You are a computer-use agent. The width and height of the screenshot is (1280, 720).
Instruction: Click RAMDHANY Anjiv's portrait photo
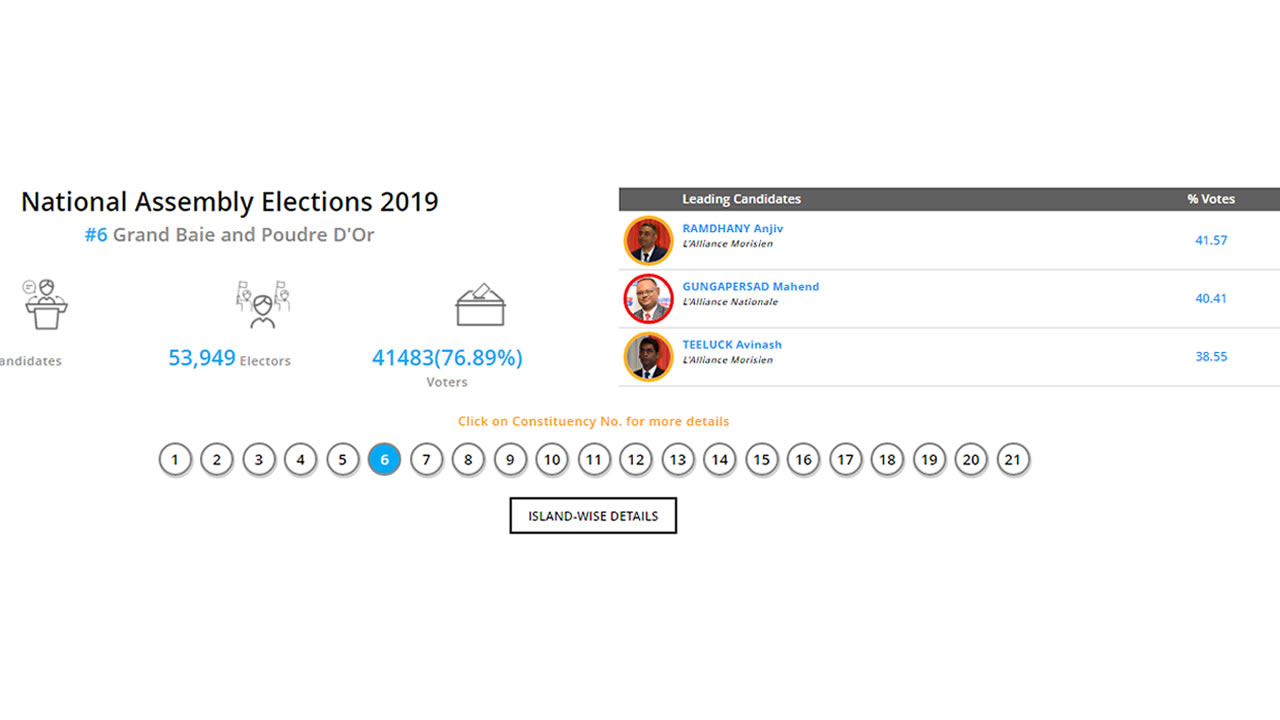click(x=648, y=240)
